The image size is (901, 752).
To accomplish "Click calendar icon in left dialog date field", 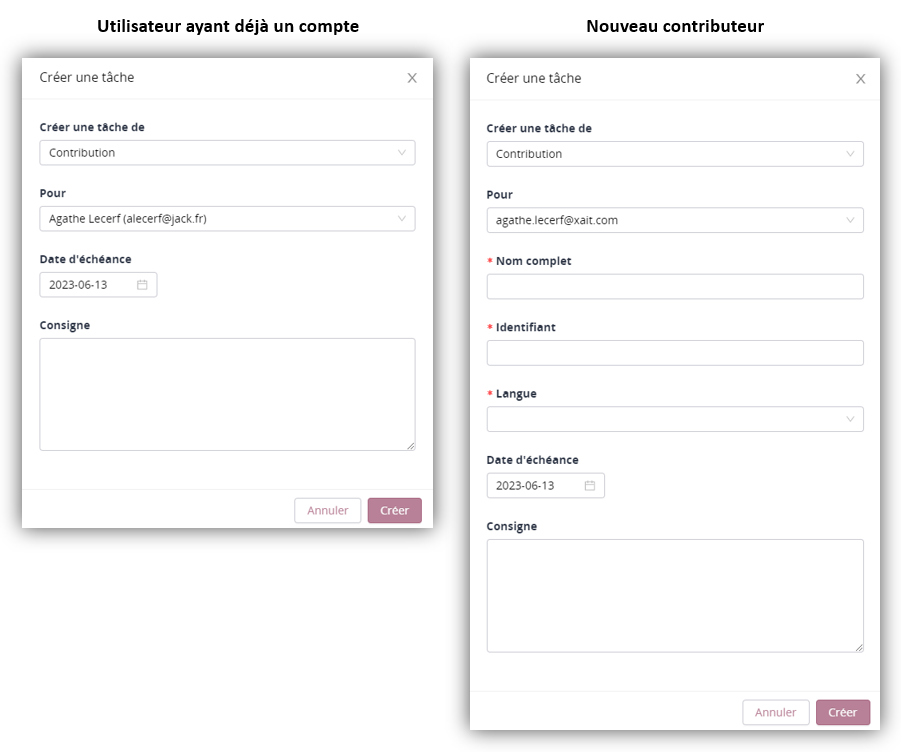I will point(142,285).
